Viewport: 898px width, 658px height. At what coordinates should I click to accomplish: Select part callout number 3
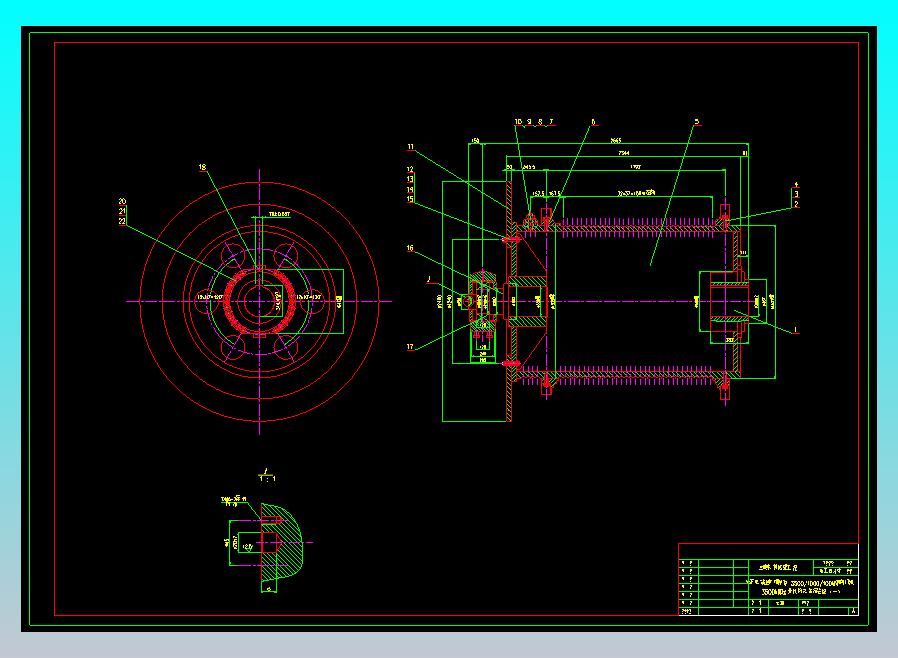point(796,195)
